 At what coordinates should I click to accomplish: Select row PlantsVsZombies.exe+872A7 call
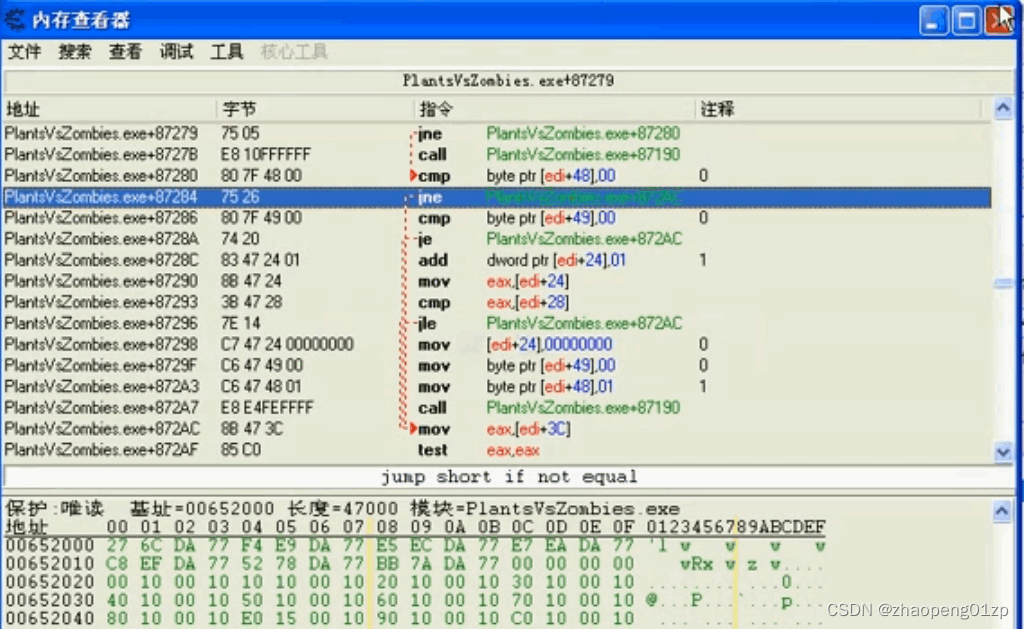(x=497, y=408)
